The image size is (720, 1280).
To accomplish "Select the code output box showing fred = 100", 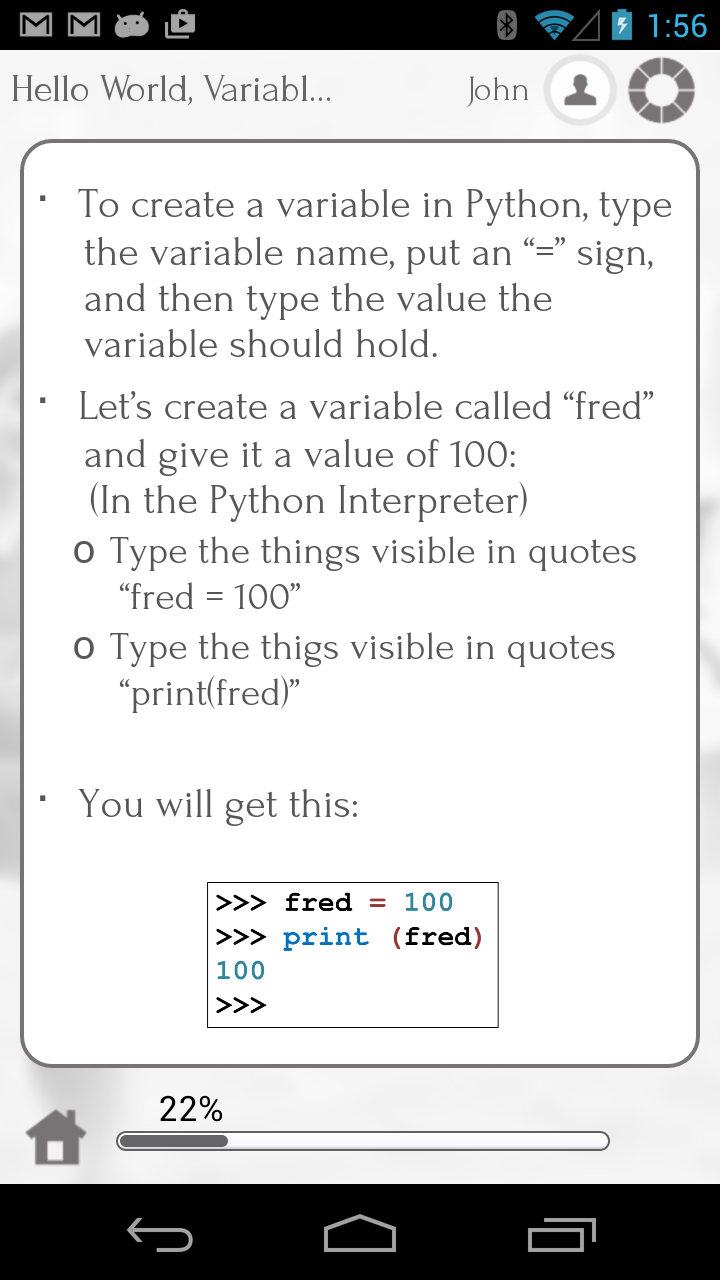I will pyautogui.click(x=352, y=953).
